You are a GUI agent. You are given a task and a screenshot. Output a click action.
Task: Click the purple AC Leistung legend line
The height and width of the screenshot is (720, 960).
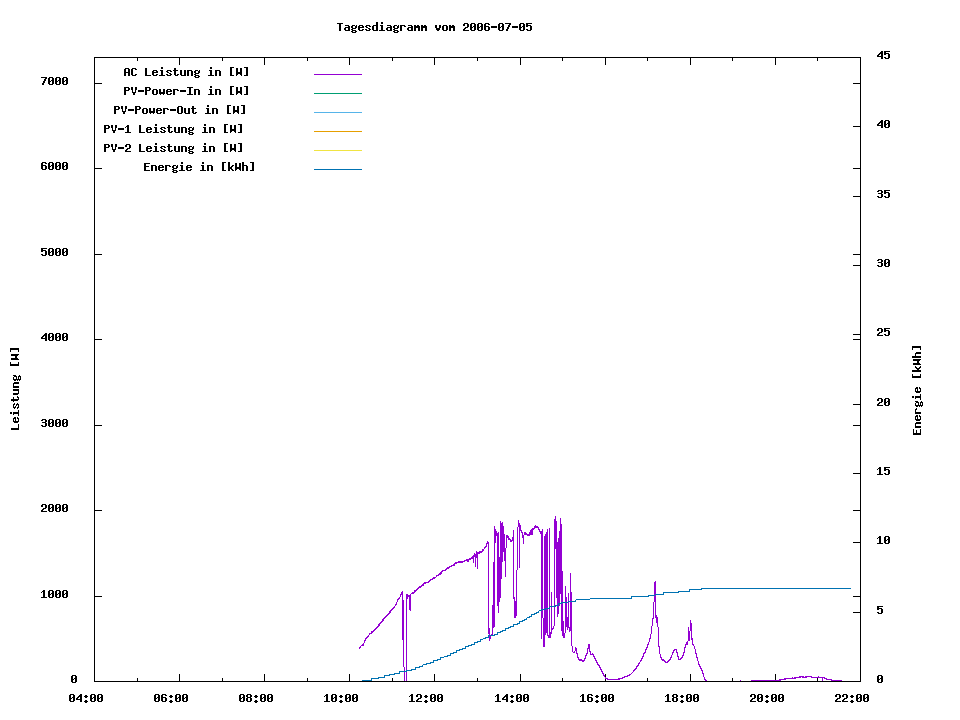click(337, 74)
